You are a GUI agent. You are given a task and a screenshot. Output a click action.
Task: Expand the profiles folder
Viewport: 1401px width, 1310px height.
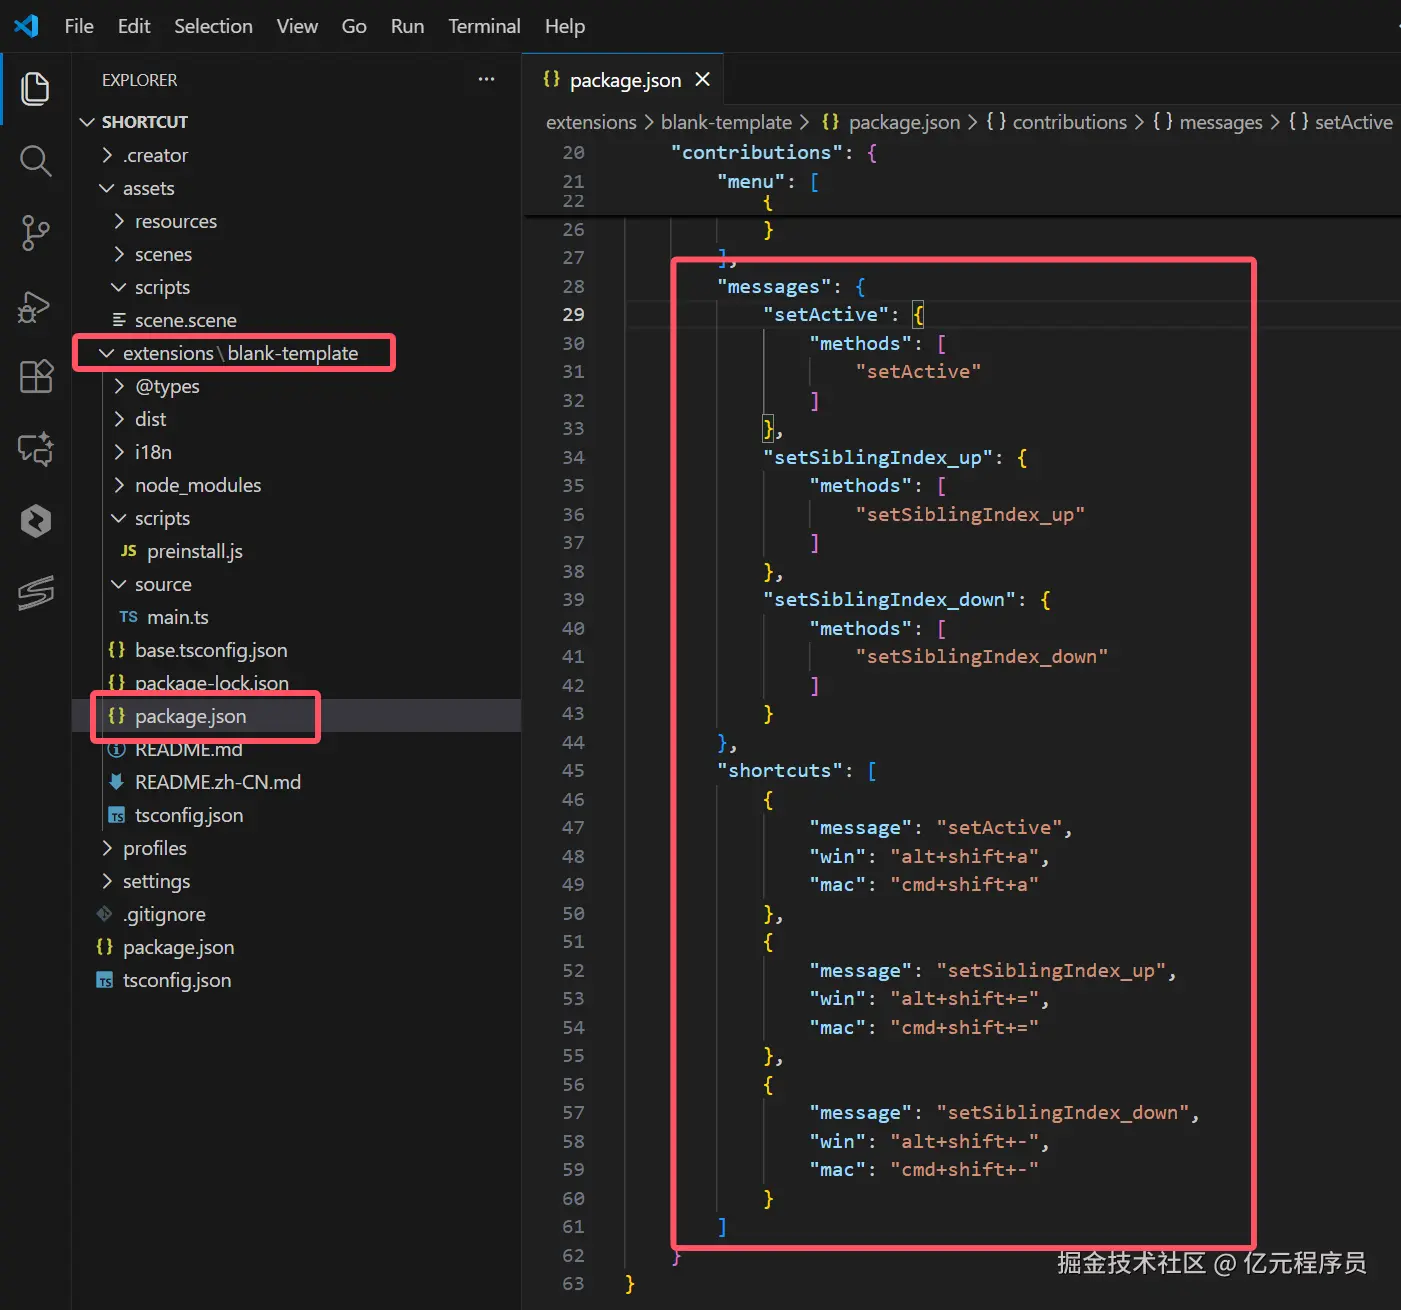(296, 848)
